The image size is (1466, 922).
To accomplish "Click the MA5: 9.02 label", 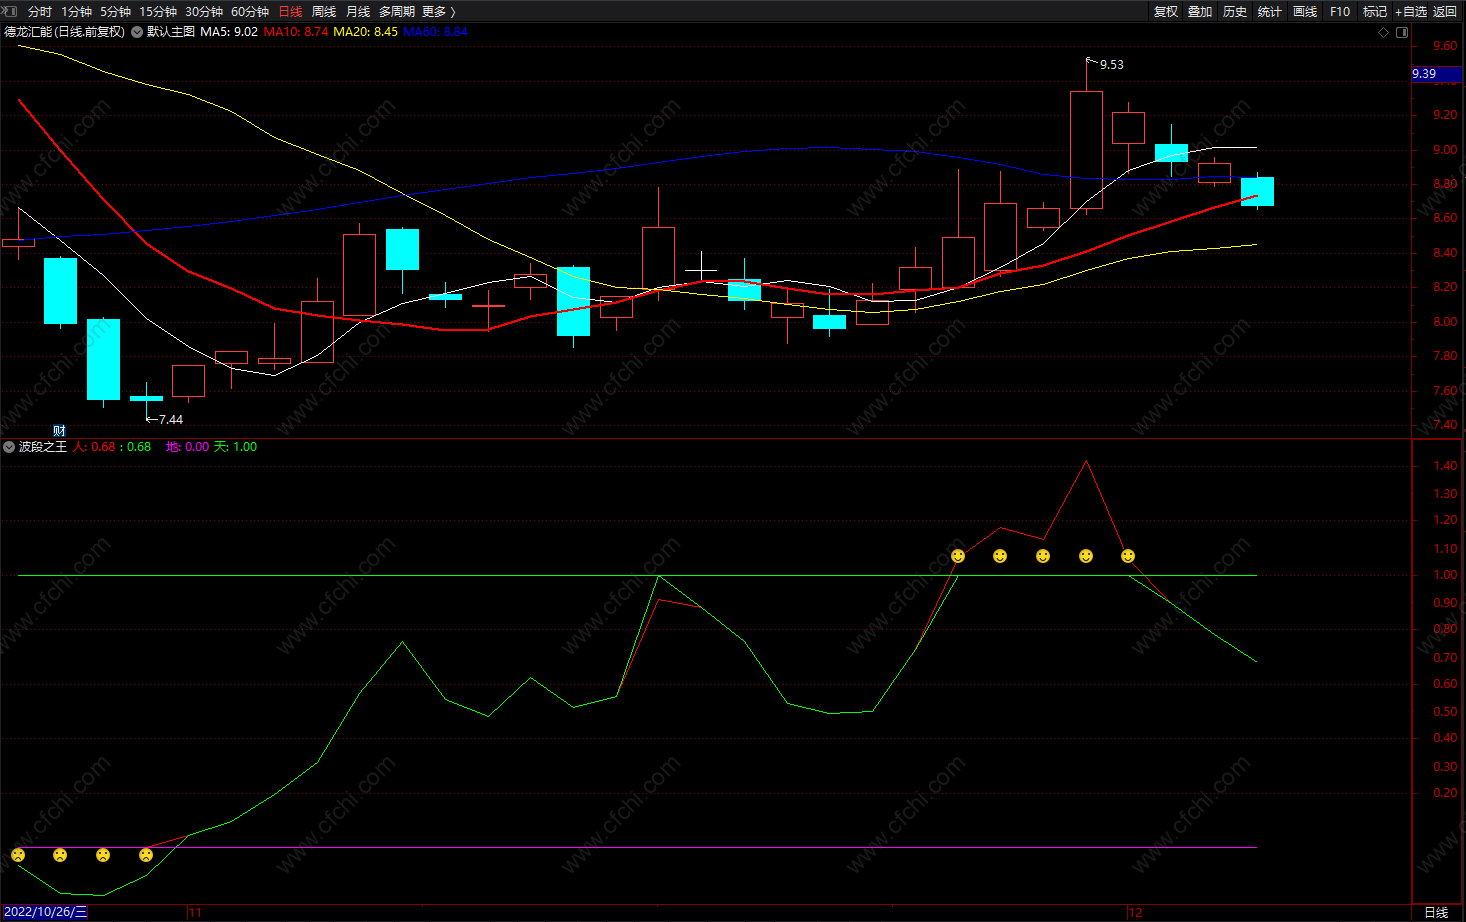I will tap(229, 32).
